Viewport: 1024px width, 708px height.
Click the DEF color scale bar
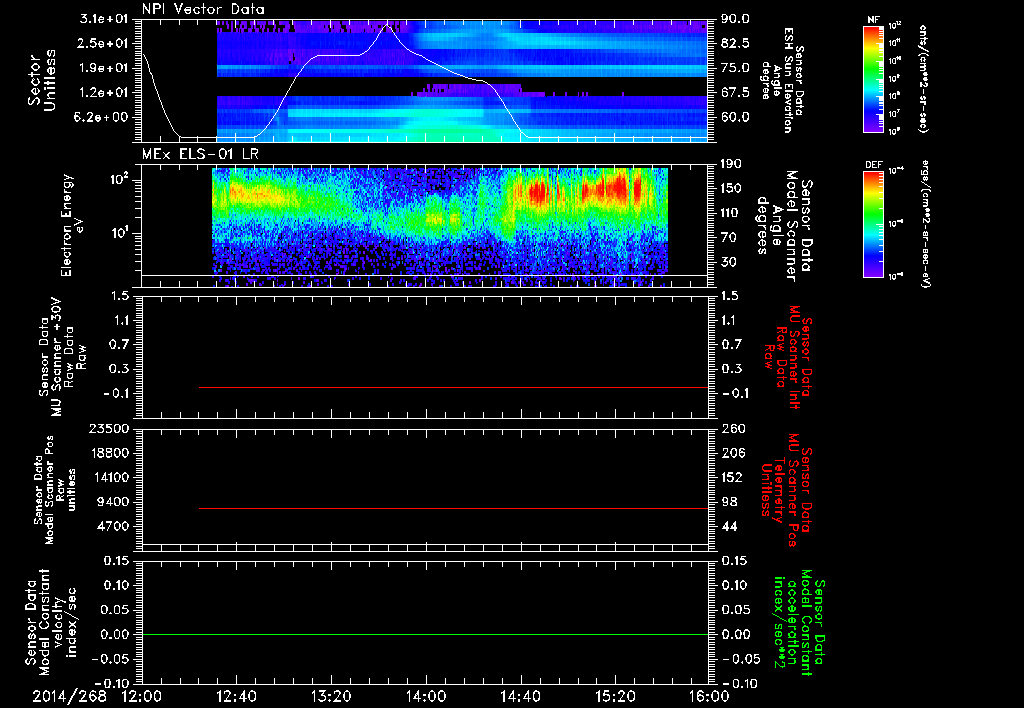873,223
